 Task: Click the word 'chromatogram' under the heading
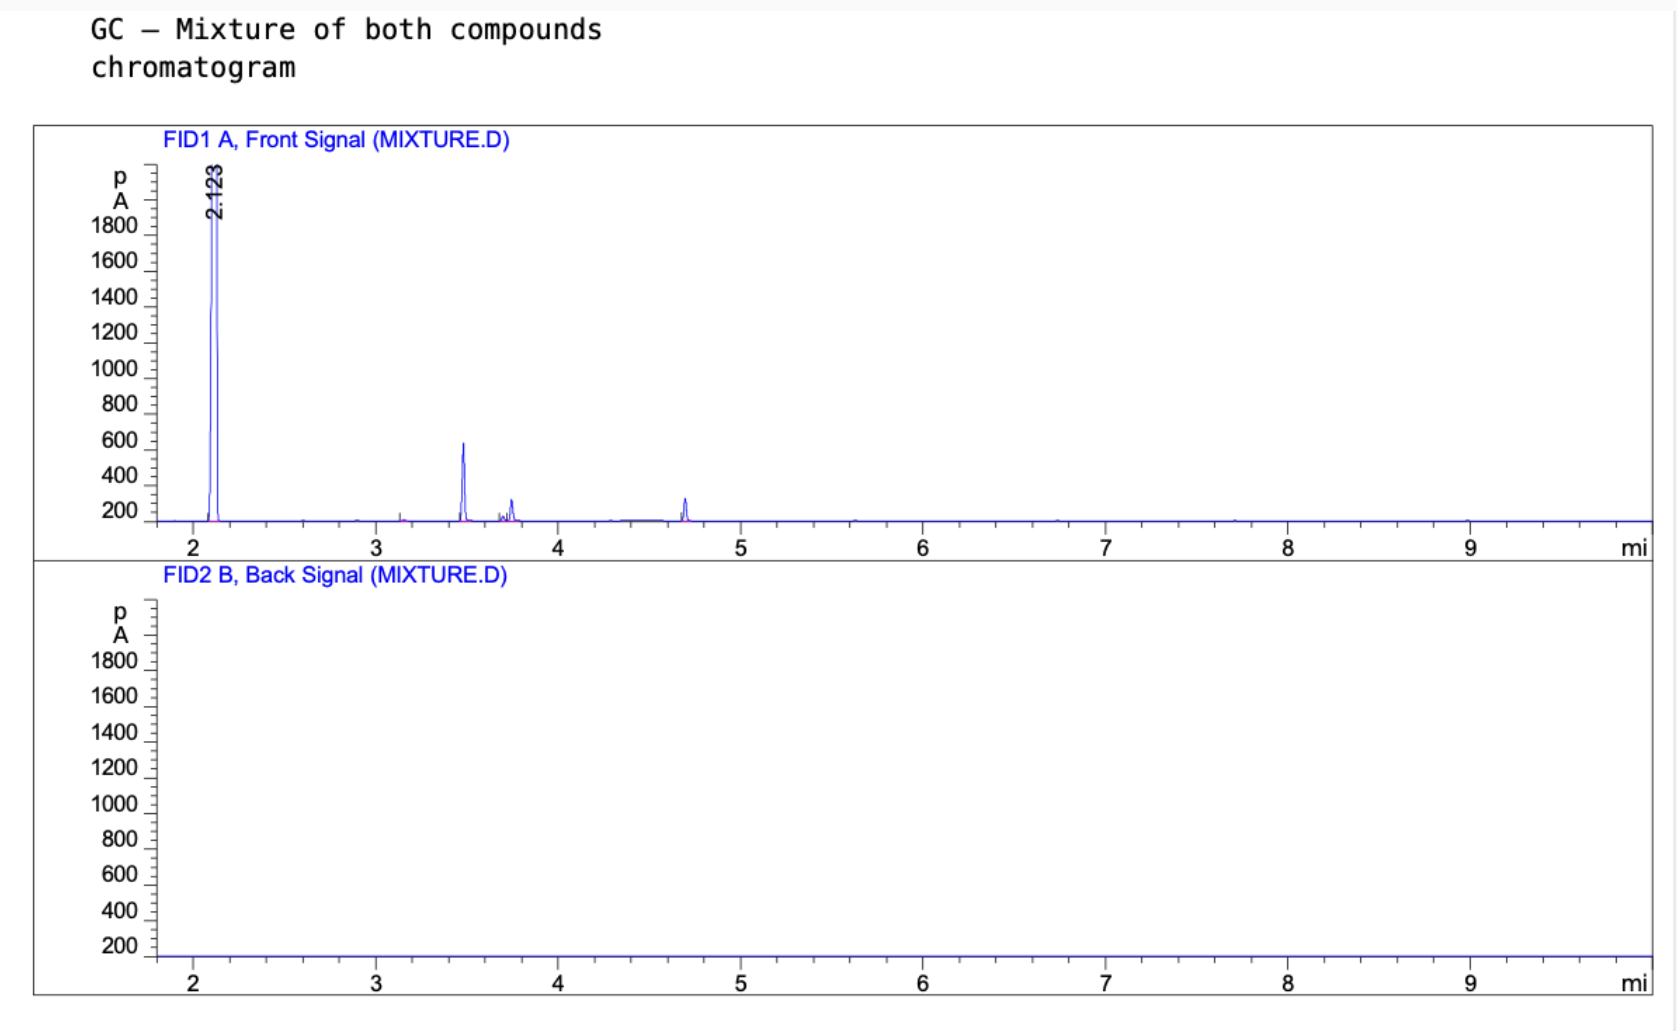pos(193,68)
